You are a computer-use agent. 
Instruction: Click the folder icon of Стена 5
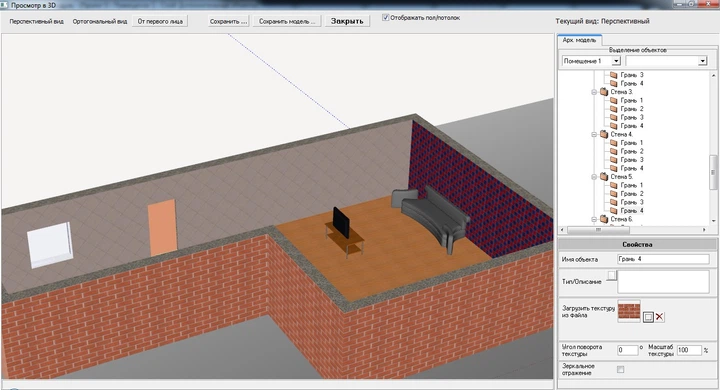[x=604, y=176]
